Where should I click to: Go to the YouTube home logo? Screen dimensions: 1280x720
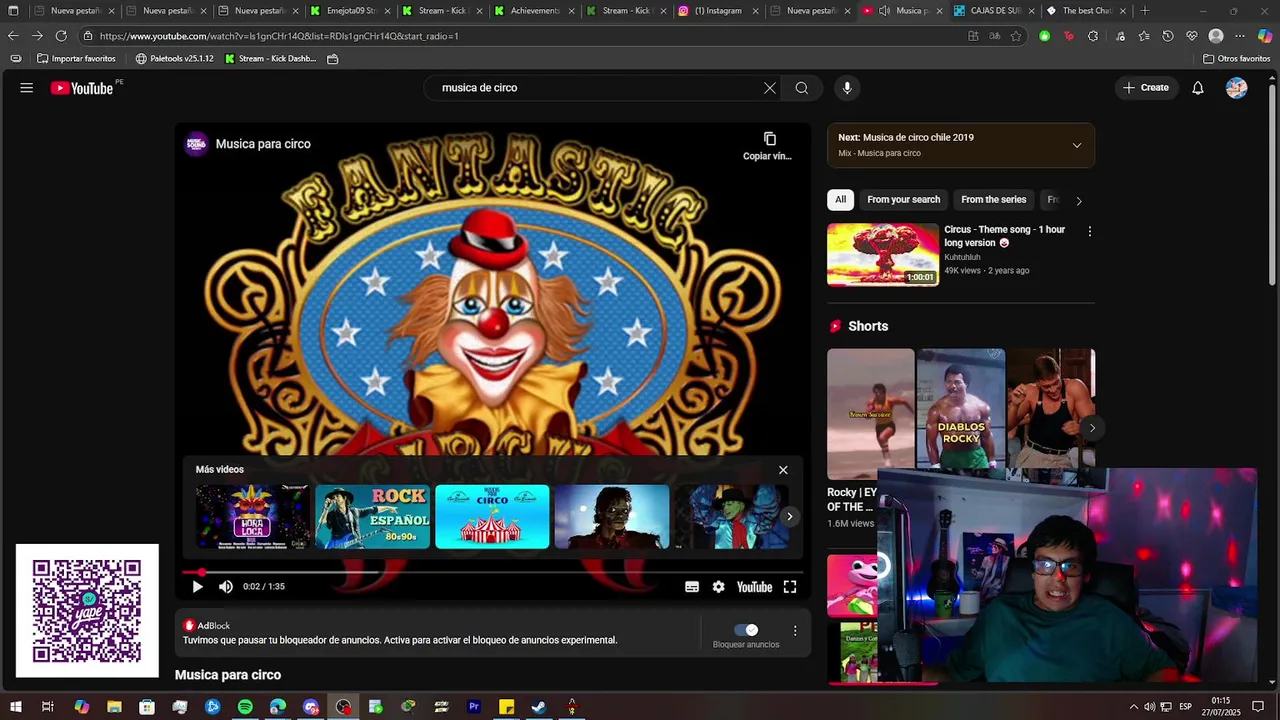(82, 88)
